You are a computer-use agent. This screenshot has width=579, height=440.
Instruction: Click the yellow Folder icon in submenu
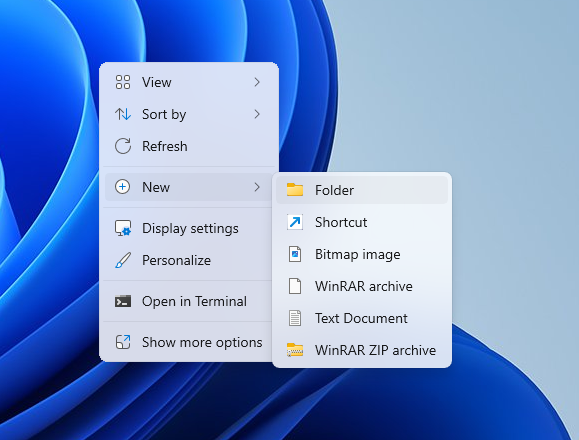coord(295,190)
